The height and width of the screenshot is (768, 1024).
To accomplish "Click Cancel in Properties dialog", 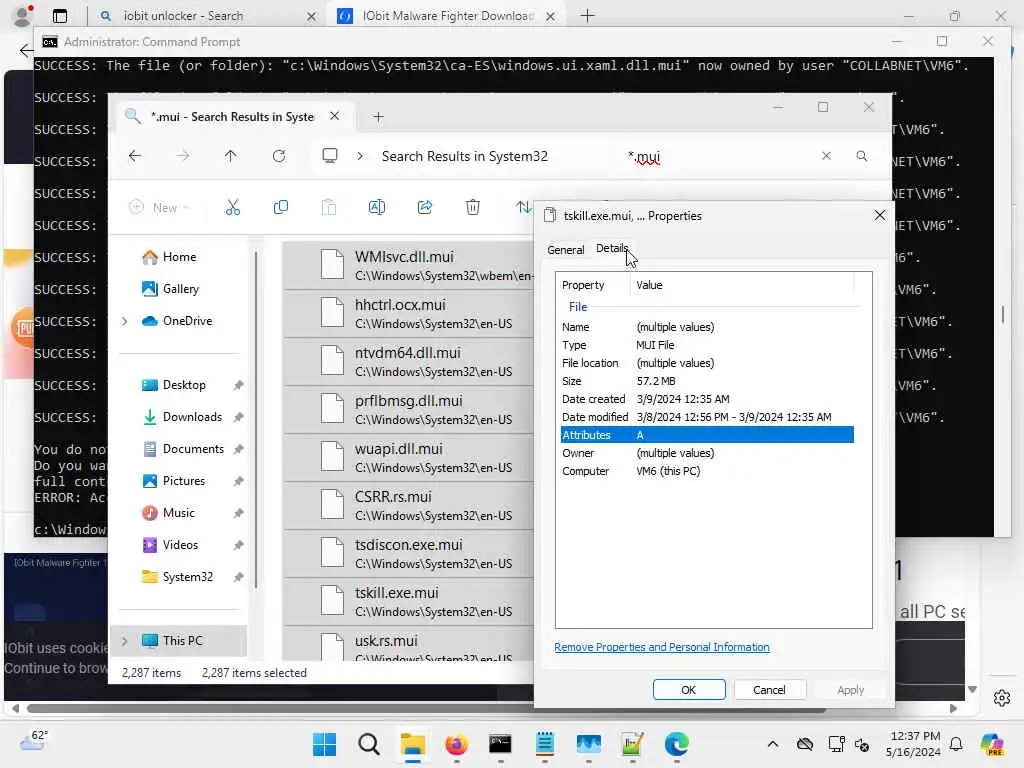I will tap(769, 690).
